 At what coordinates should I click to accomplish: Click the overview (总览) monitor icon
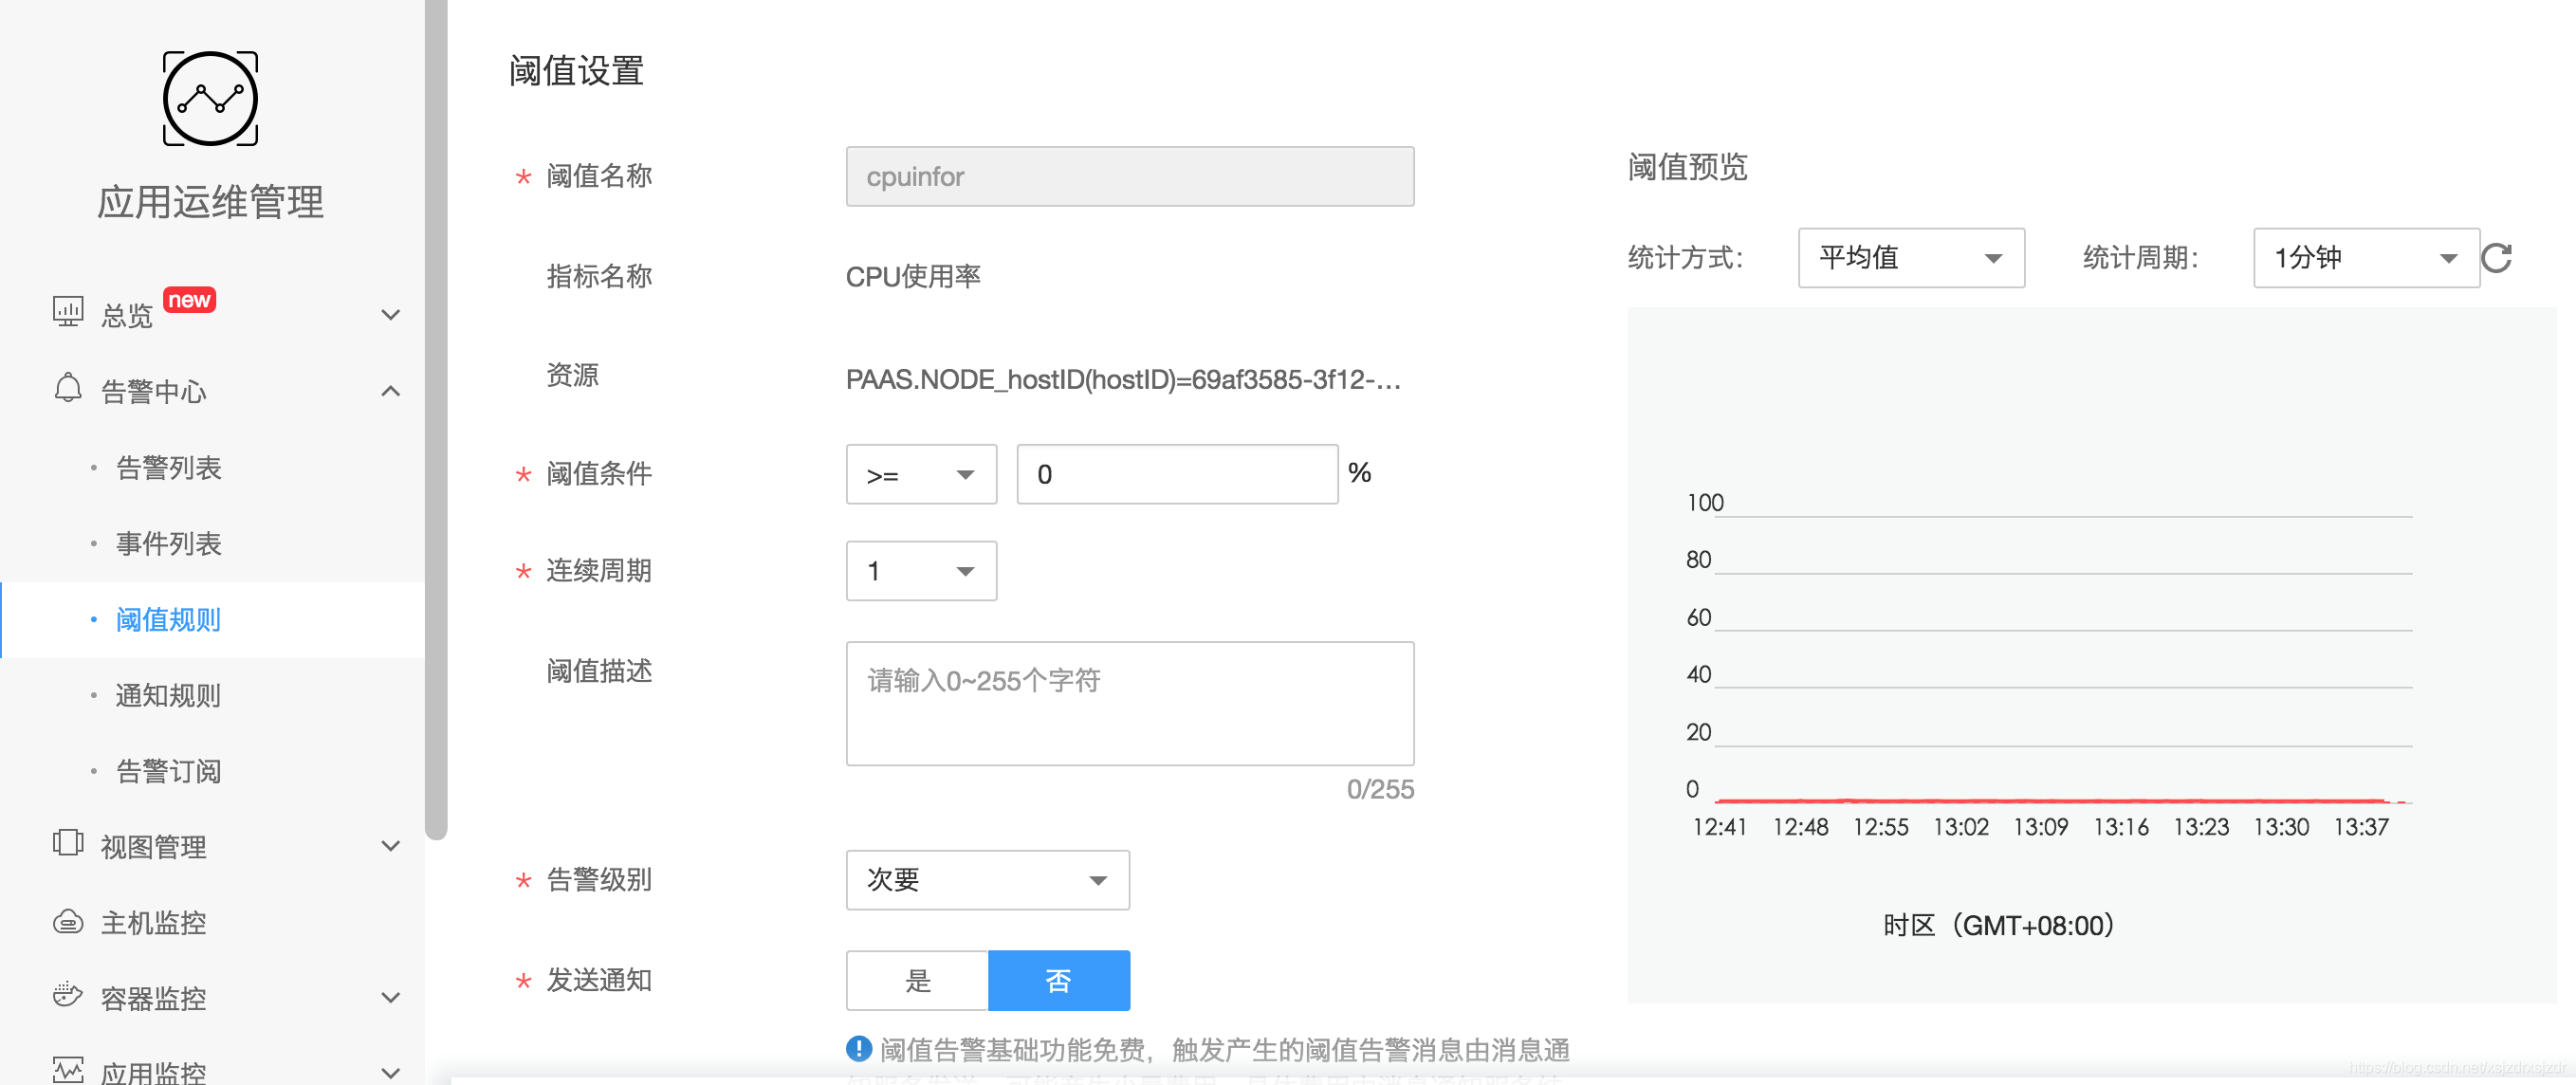(68, 312)
